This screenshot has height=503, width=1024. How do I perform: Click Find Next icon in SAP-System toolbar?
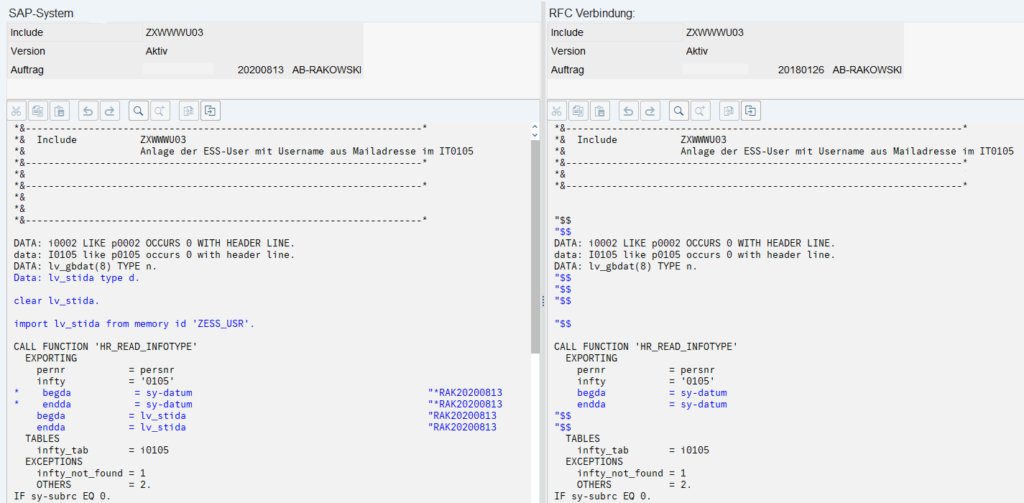[x=159, y=110]
